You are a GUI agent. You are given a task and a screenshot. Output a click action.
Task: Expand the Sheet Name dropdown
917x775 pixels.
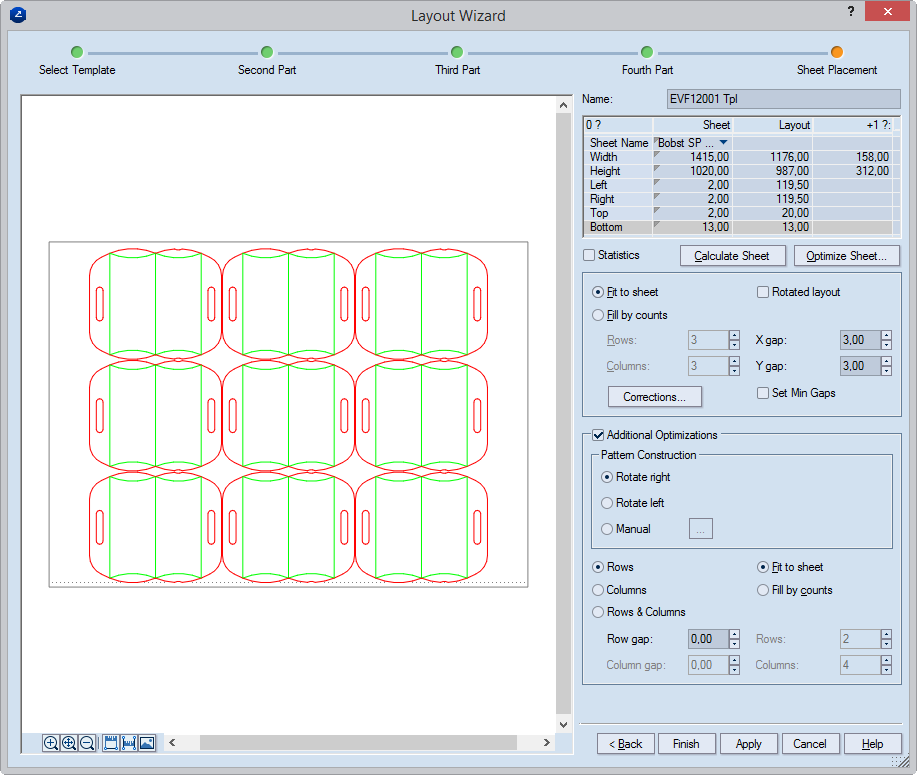tap(723, 143)
